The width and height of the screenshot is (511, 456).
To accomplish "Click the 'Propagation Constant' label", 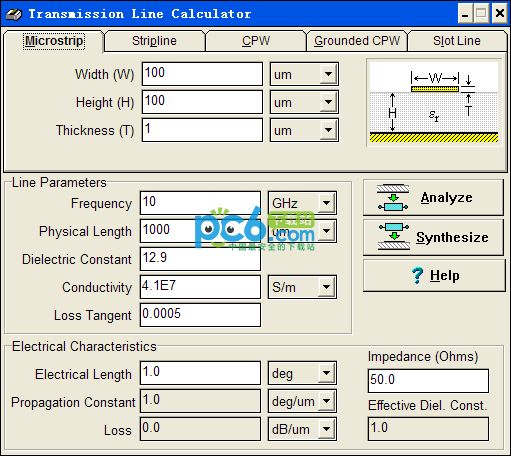I will (73, 402).
